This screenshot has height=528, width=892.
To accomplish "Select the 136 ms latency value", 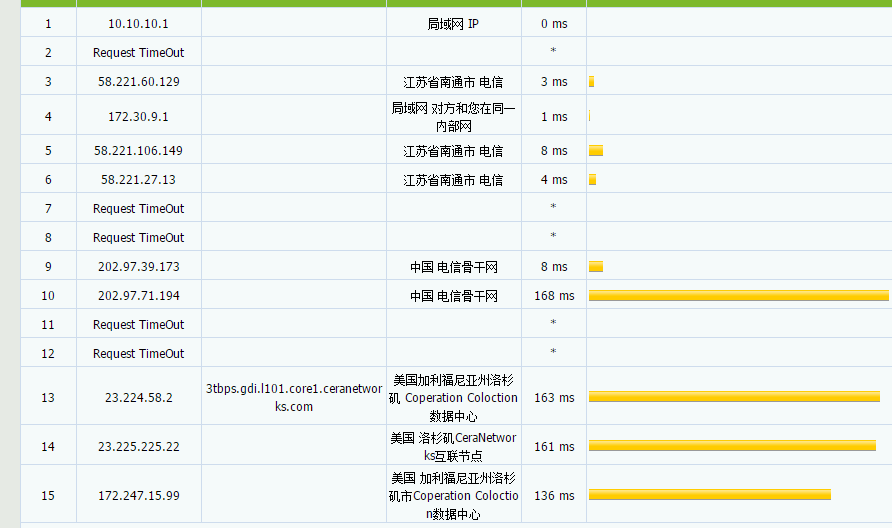I will pos(554,496).
